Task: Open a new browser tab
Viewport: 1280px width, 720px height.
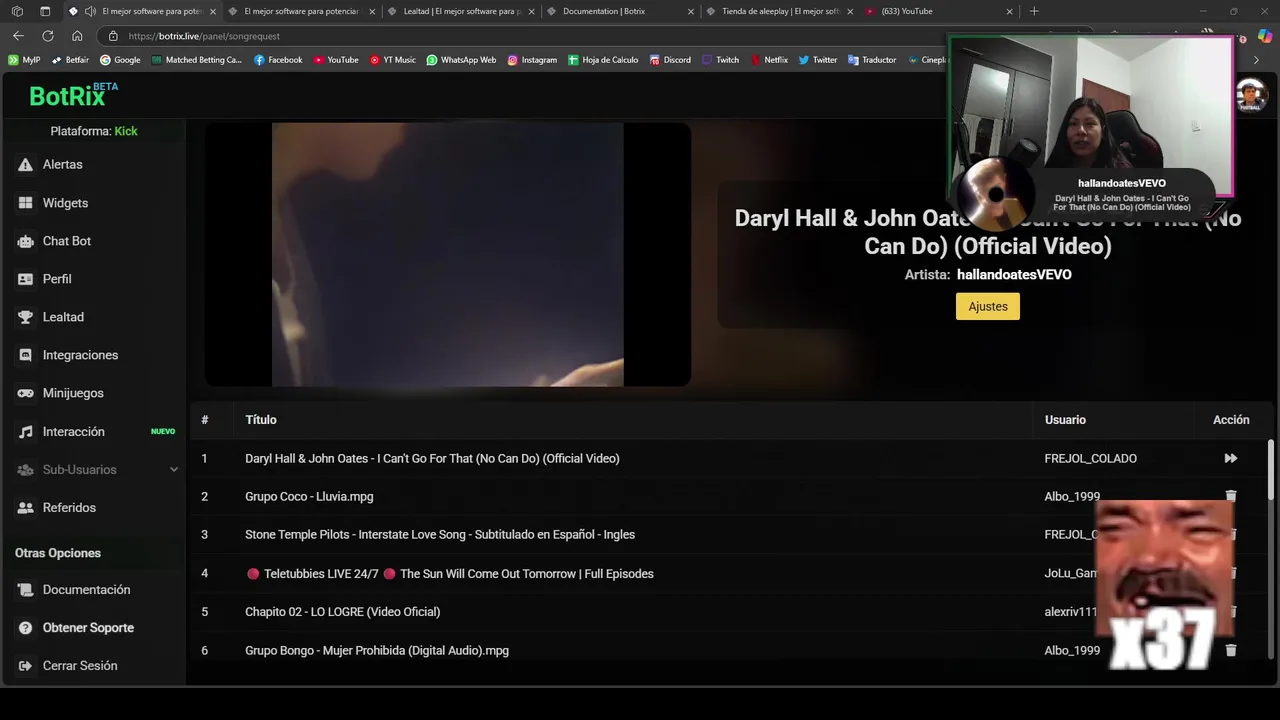Action: [1034, 11]
